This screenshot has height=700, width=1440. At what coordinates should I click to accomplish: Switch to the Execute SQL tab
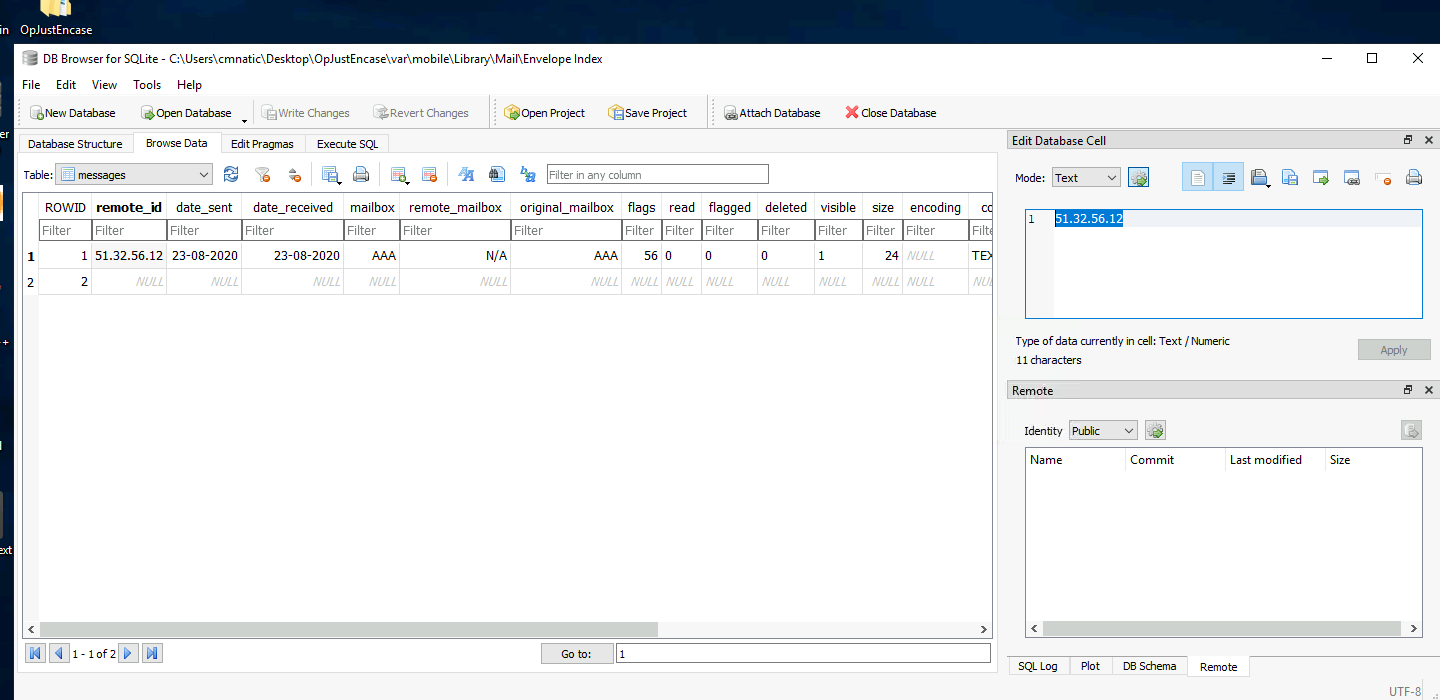click(x=347, y=144)
